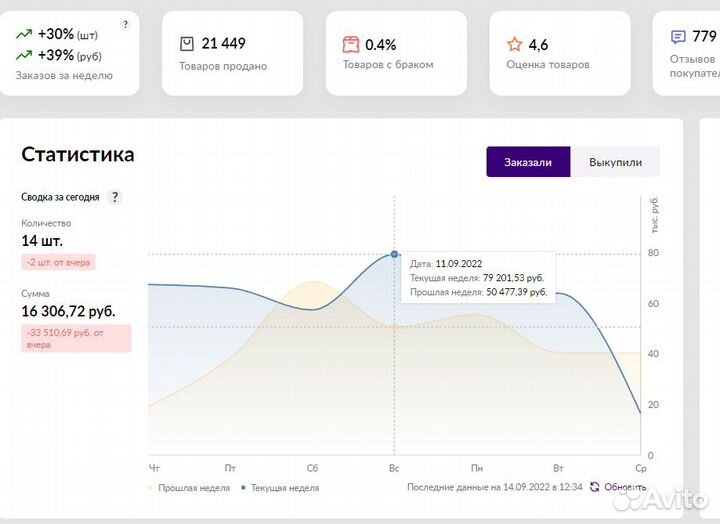The height and width of the screenshot is (524, 720).
Task: Click the shopping bag sold-items icon
Action: (x=187, y=44)
